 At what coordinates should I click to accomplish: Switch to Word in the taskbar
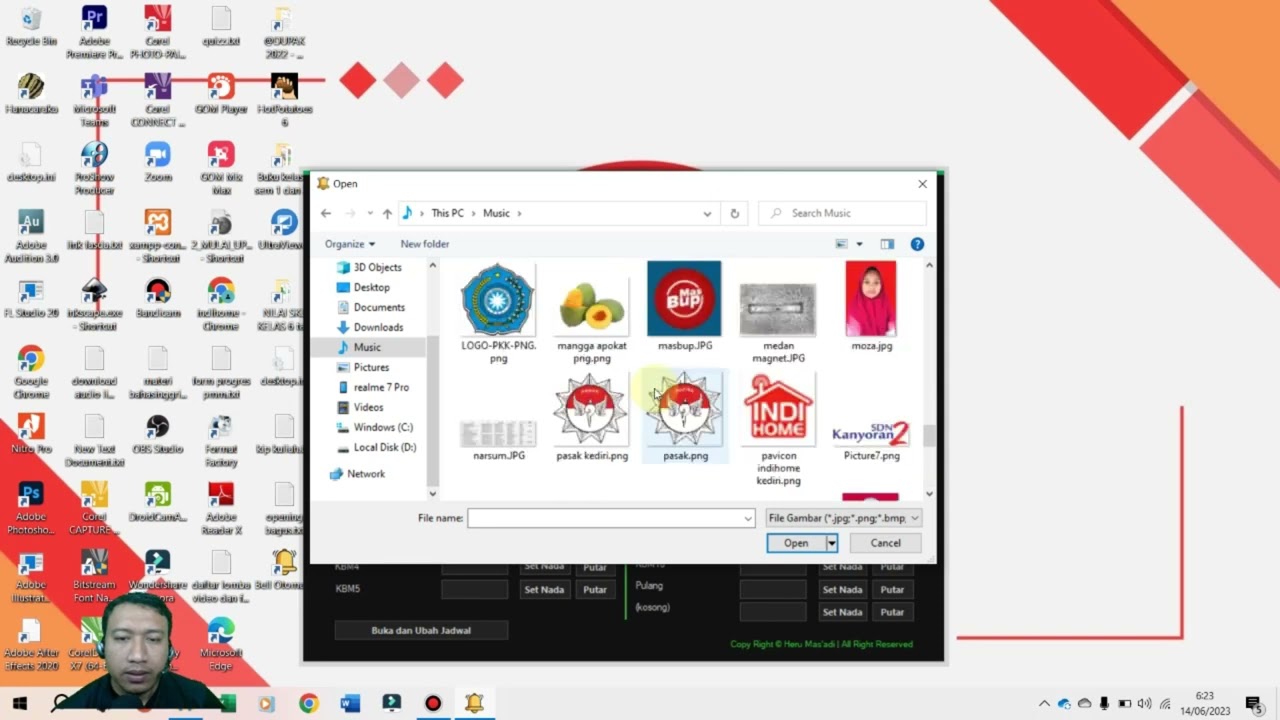pyautogui.click(x=350, y=704)
